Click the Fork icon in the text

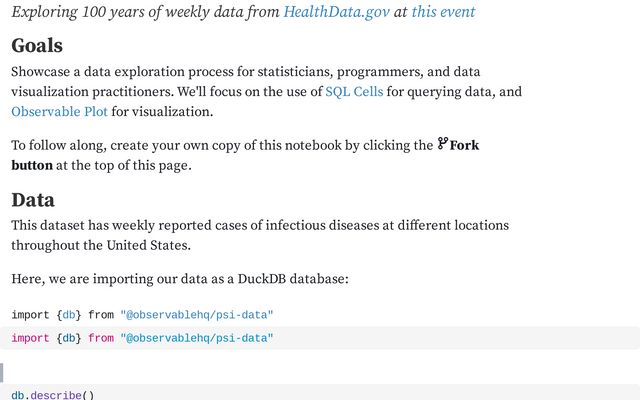443,145
